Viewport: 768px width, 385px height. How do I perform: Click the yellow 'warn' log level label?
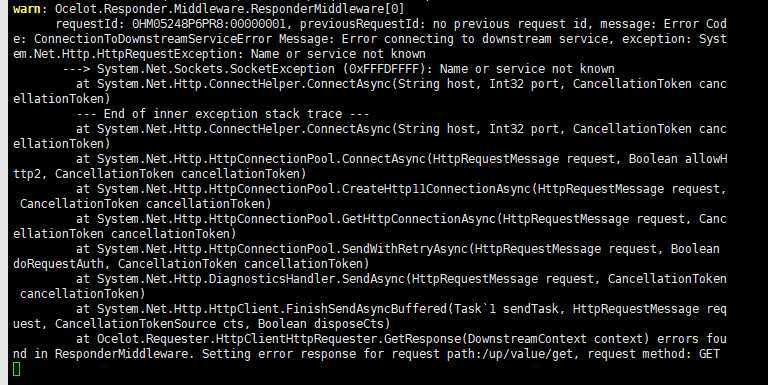[27, 9]
